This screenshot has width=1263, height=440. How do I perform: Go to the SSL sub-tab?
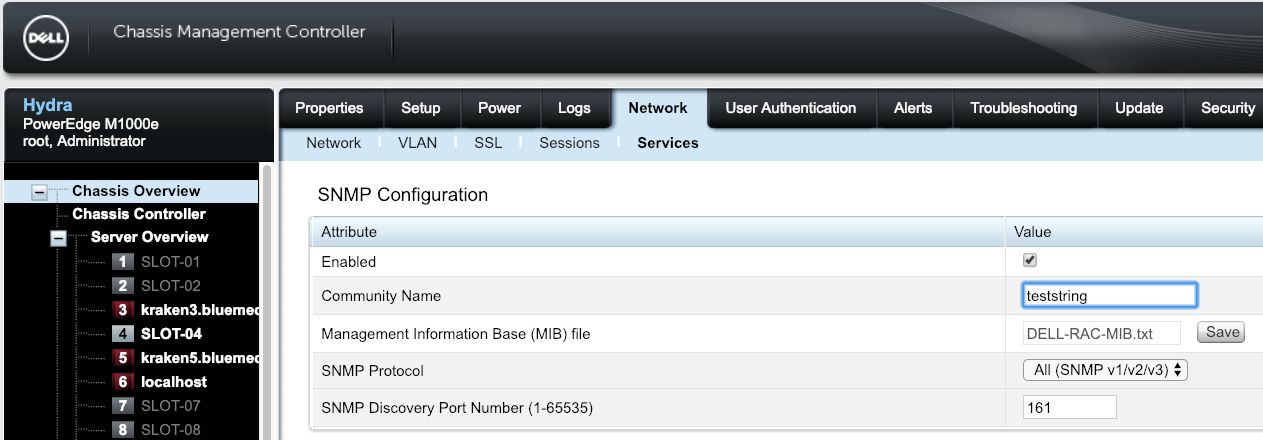[488, 143]
